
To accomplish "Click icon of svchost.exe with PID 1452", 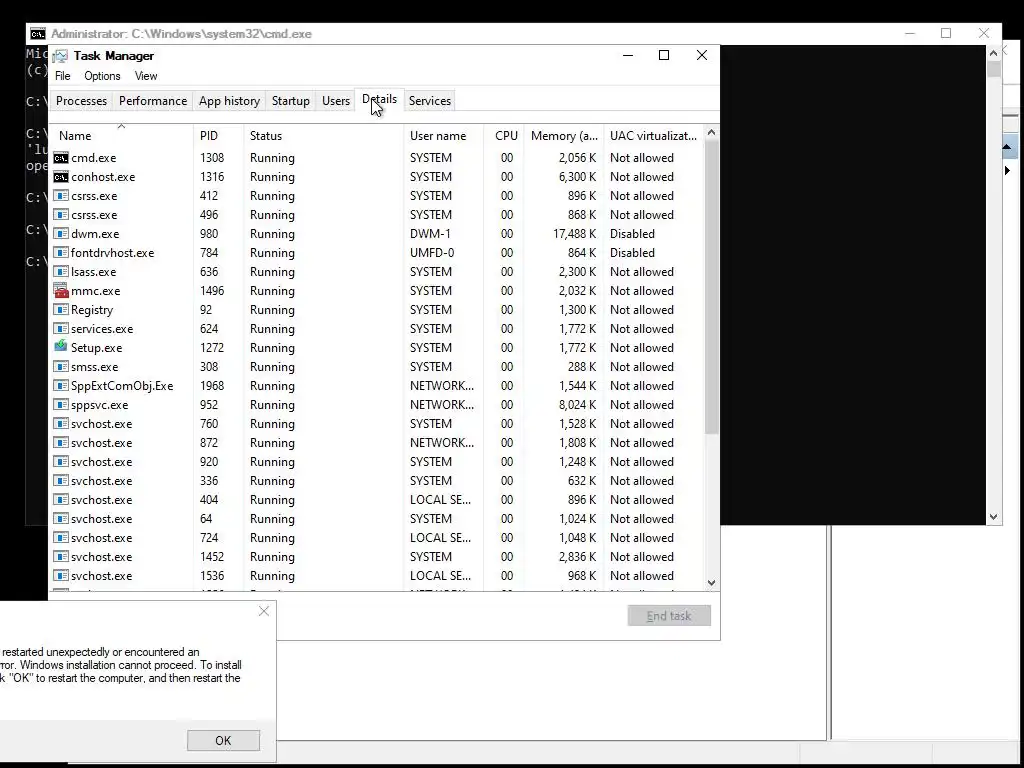I will point(61,556).
